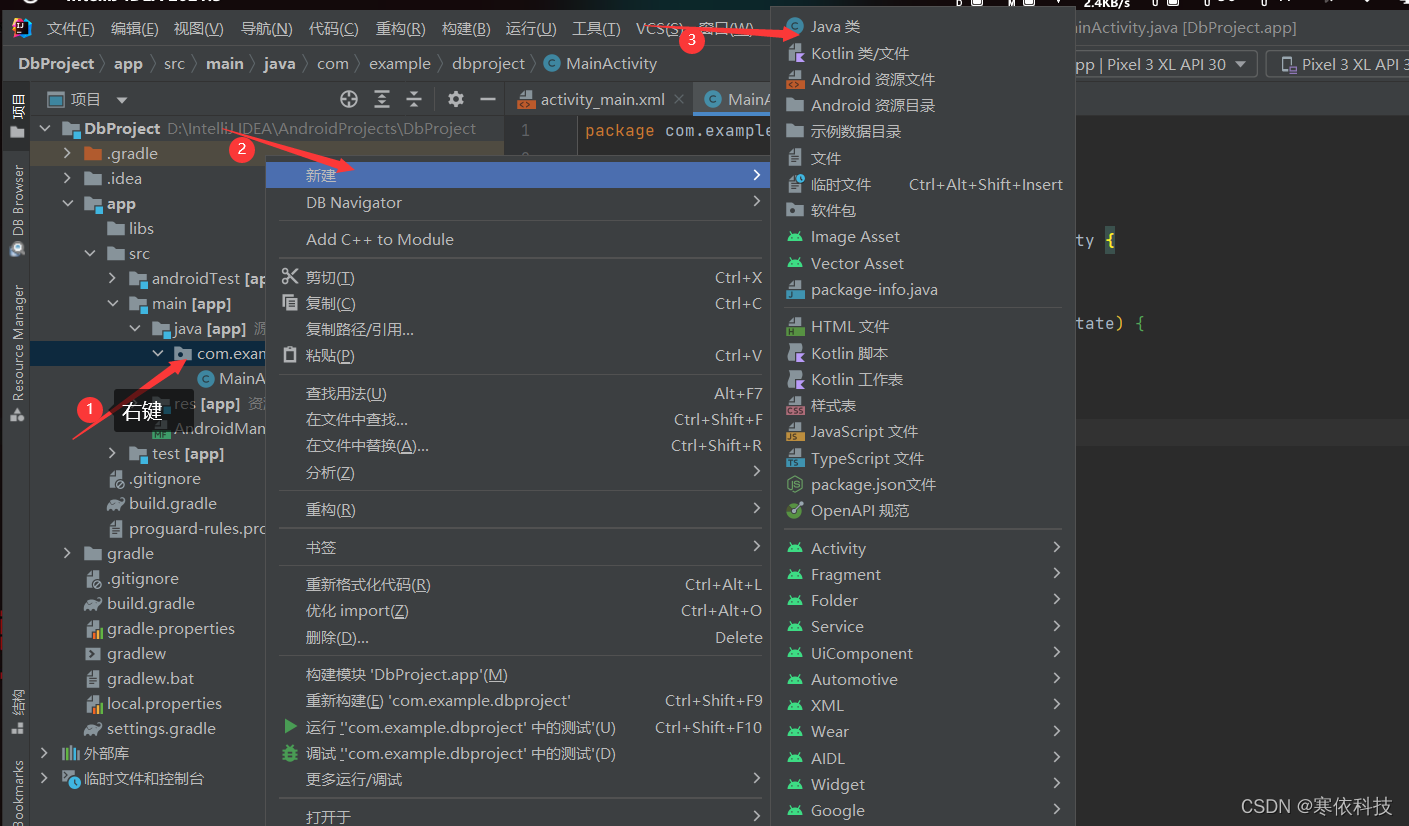Select Java 类 from the new submenu

click(921, 27)
